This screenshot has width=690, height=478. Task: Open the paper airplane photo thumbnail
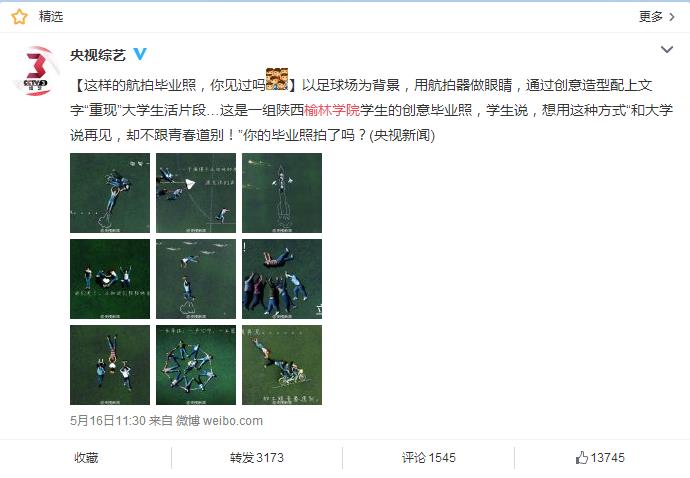click(196, 193)
